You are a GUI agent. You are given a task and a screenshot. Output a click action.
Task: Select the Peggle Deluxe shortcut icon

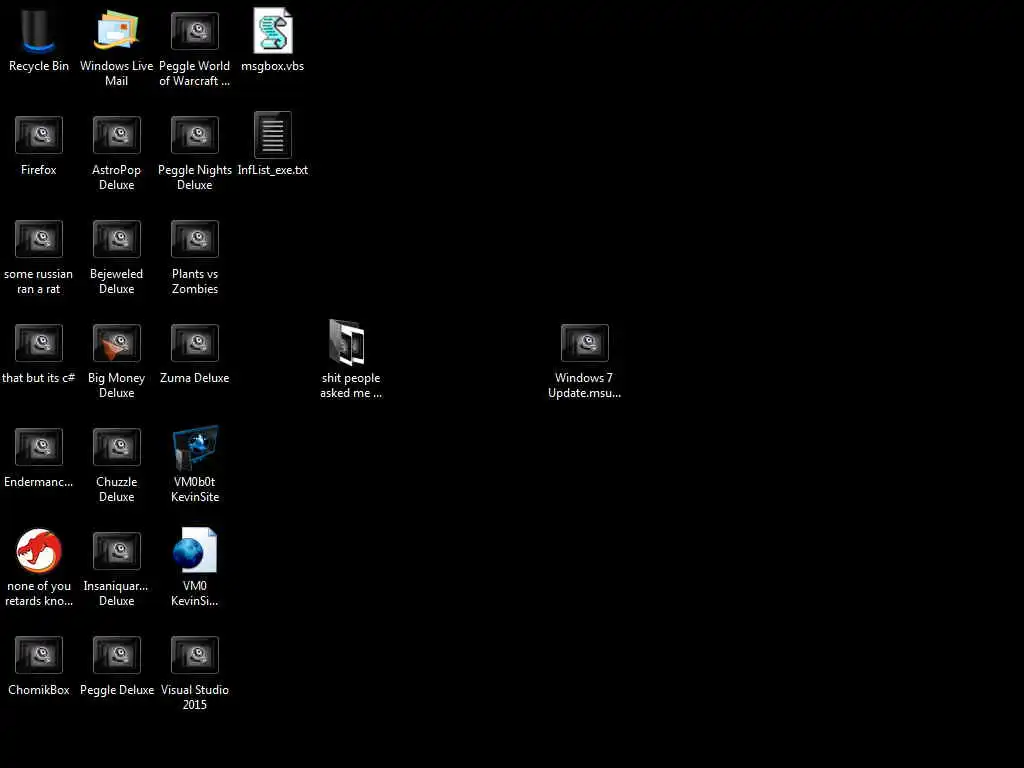pyautogui.click(x=116, y=654)
